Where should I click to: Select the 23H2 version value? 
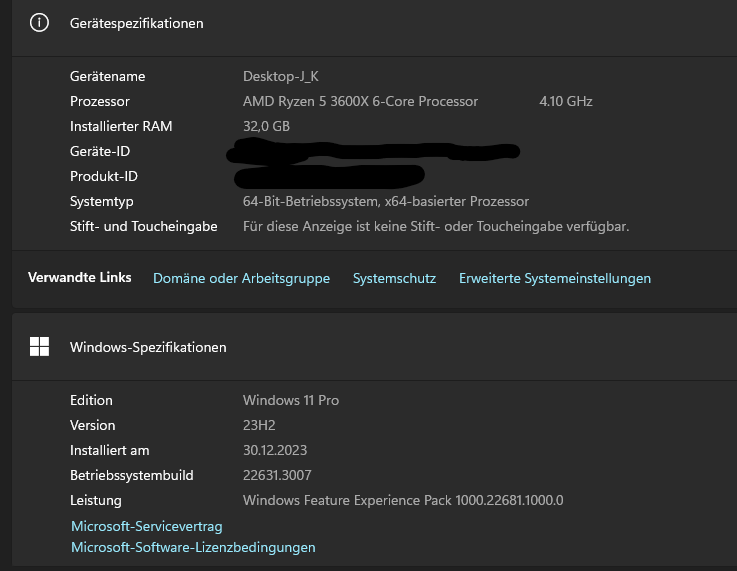(259, 425)
